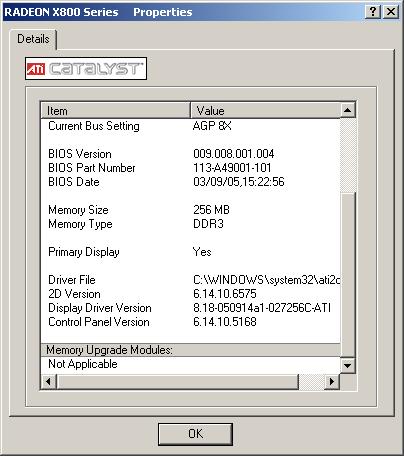This screenshot has height=456, width=404.
Task: Select the BIOS Version row
Action: pyautogui.click(x=190, y=154)
